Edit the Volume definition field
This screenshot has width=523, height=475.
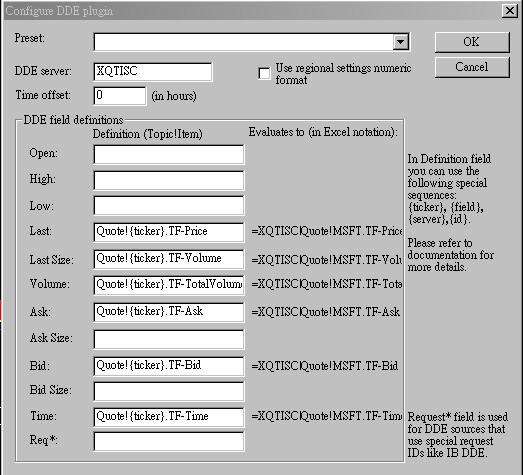pos(169,285)
